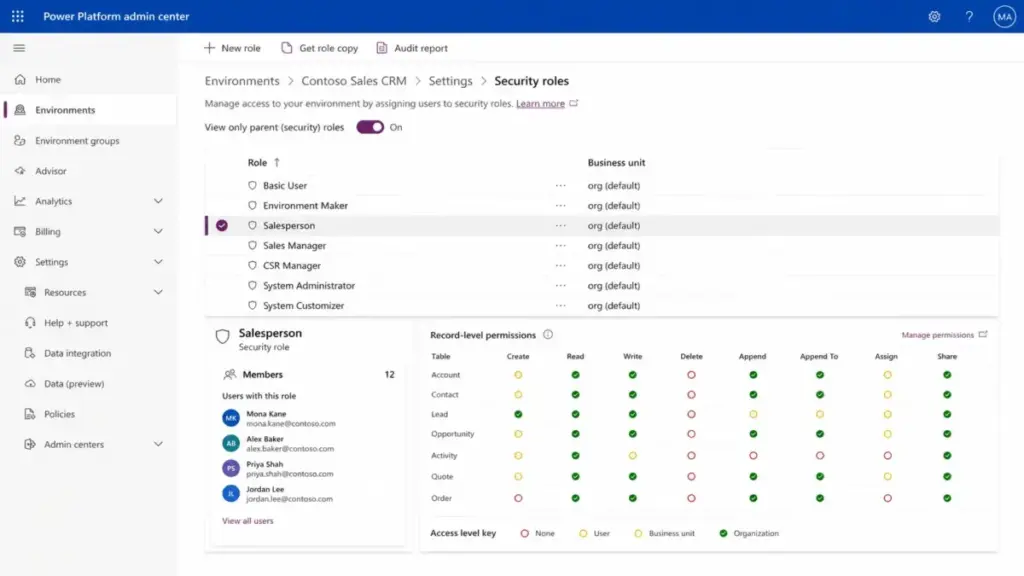Image resolution: width=1024 pixels, height=576 pixels.
Task: Select the System Administrator role row
Action: click(x=601, y=285)
